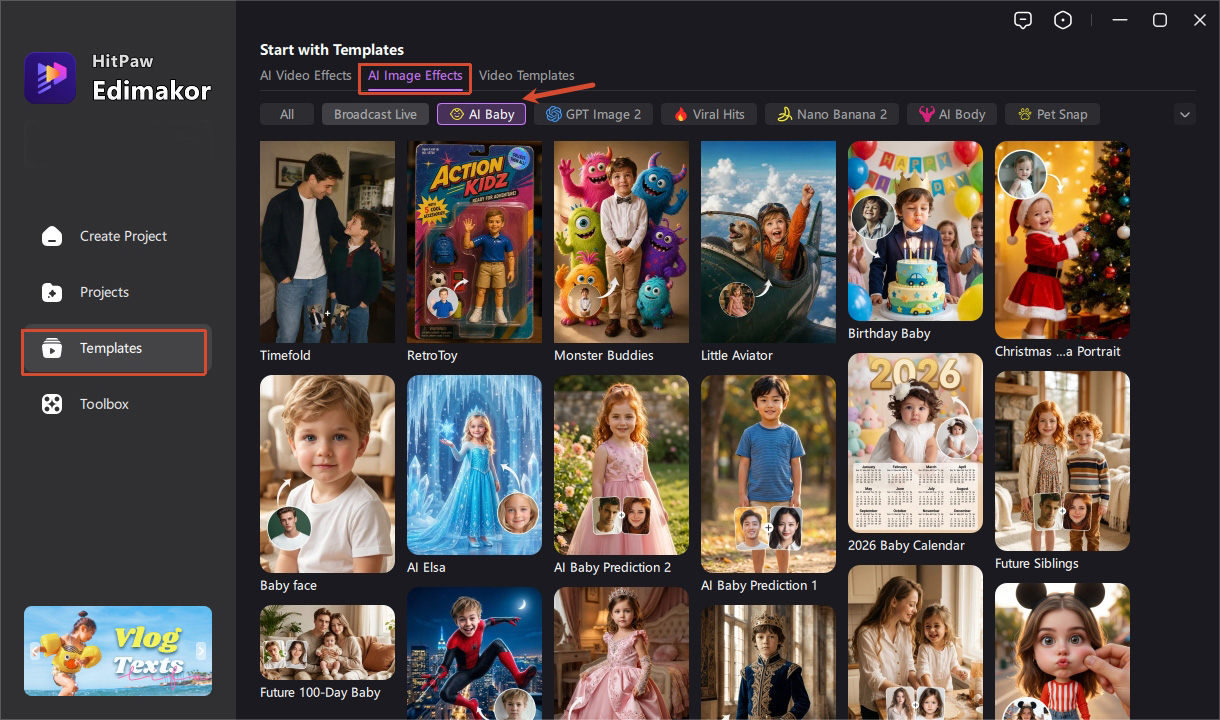Open the mother and daughter baking thumbnail
This screenshot has height=720, width=1220.
pos(915,642)
